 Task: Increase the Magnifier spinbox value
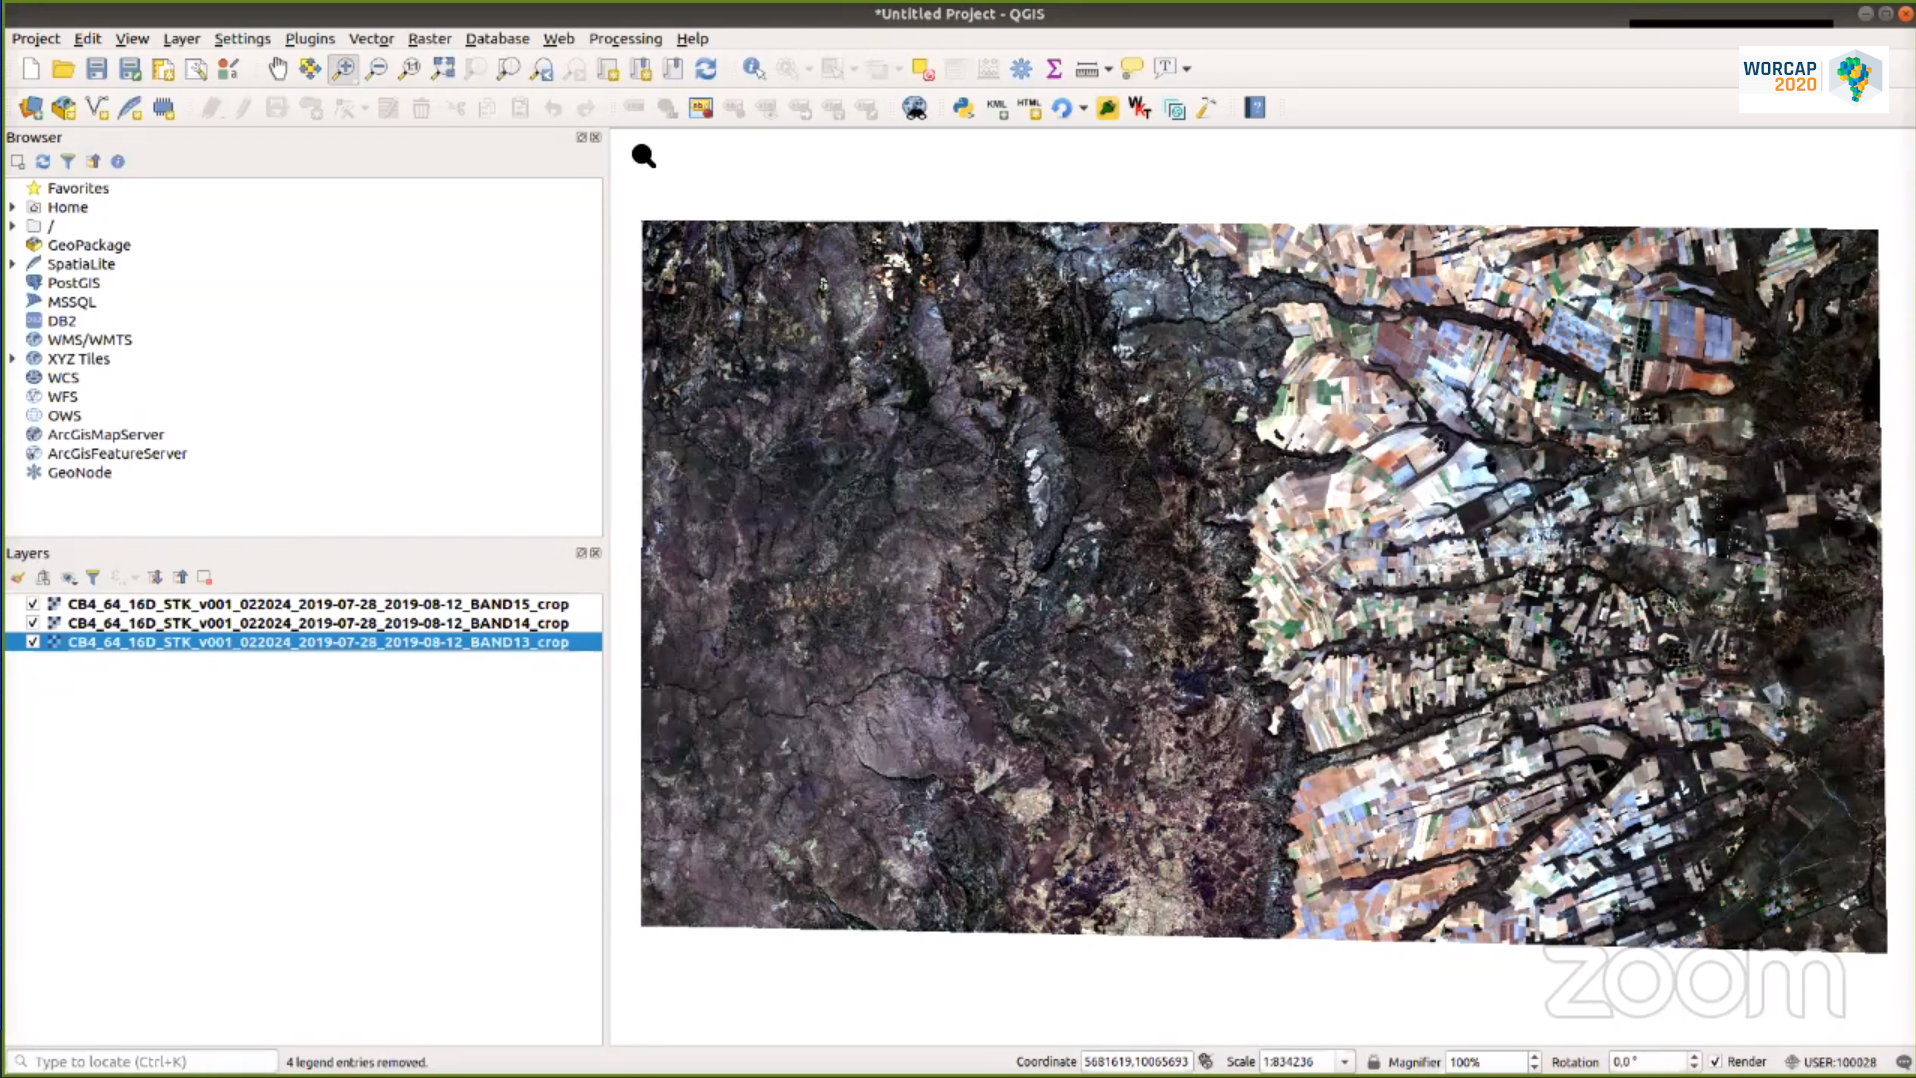pos(1534,1057)
